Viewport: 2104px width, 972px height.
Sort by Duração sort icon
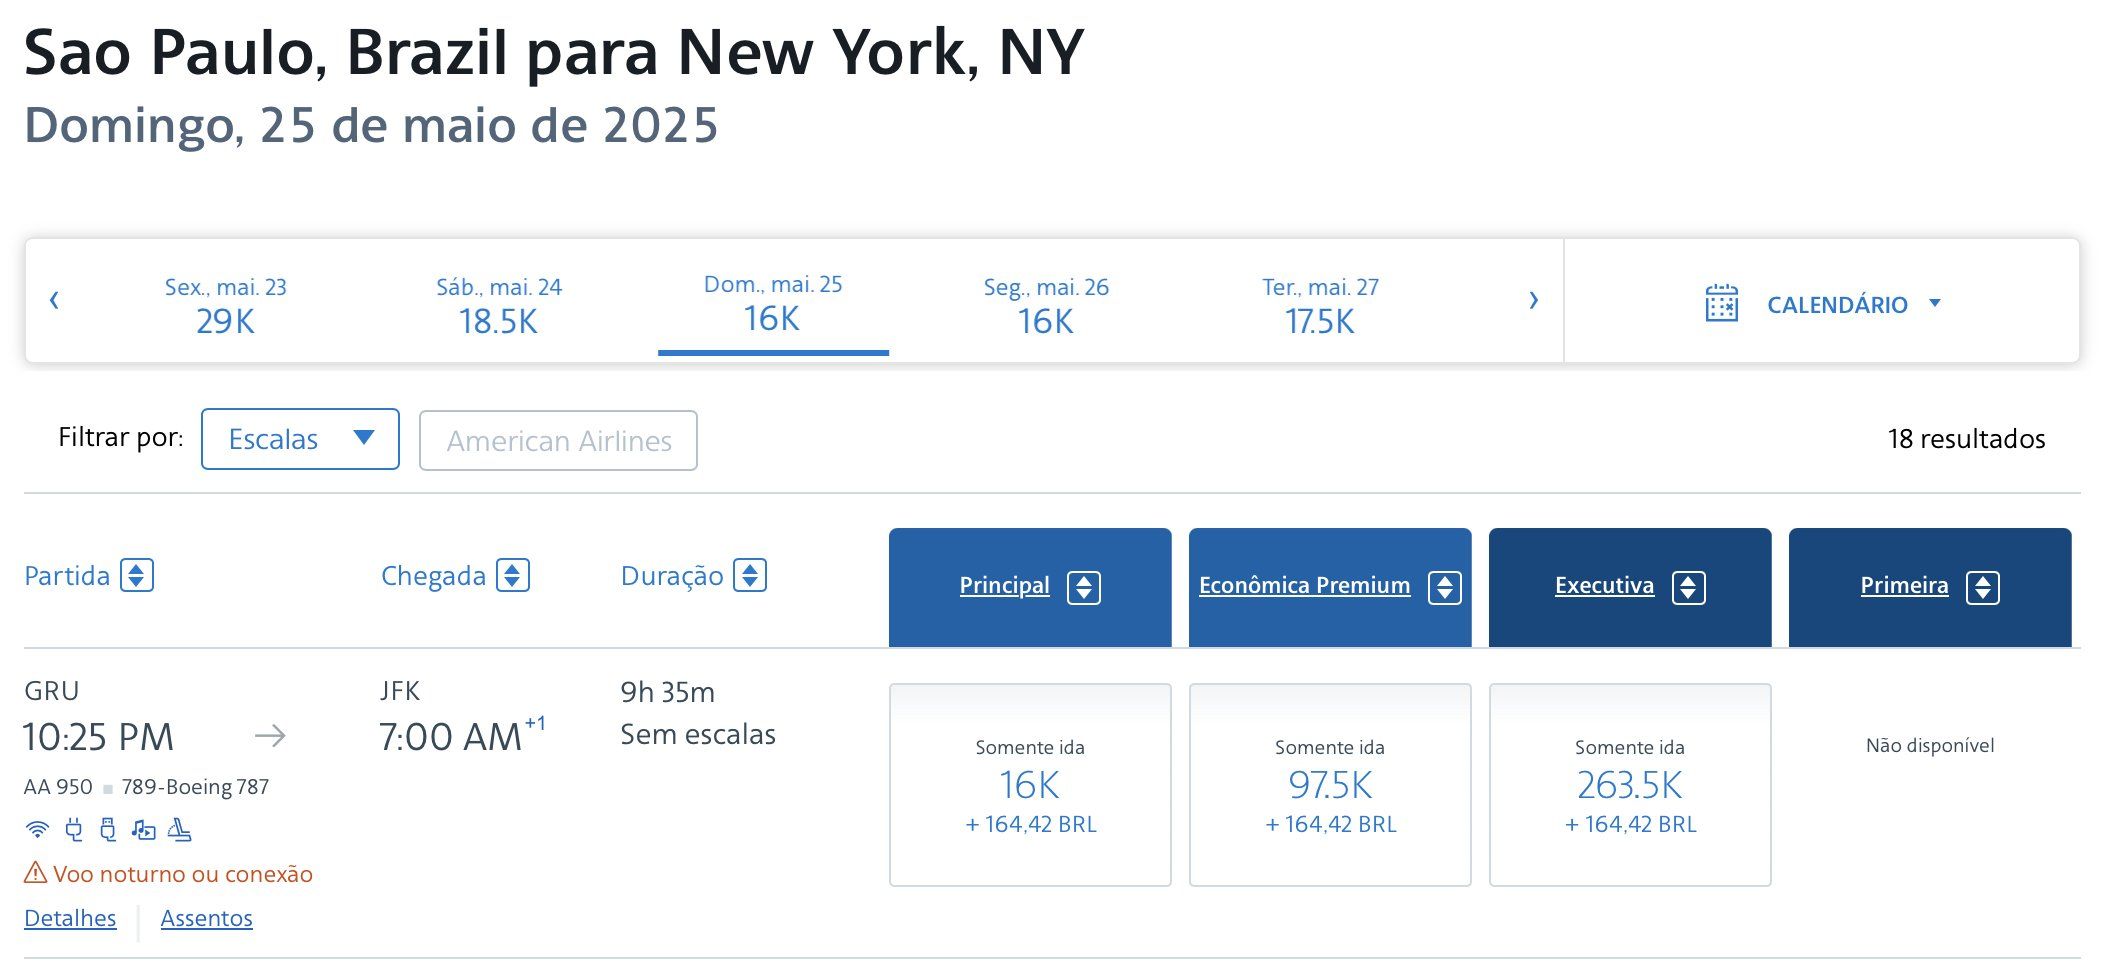750,576
